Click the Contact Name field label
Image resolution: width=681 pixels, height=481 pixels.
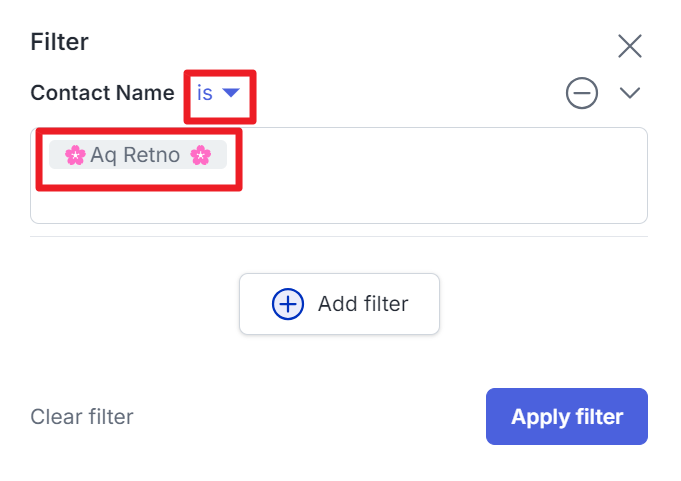pyautogui.click(x=102, y=93)
